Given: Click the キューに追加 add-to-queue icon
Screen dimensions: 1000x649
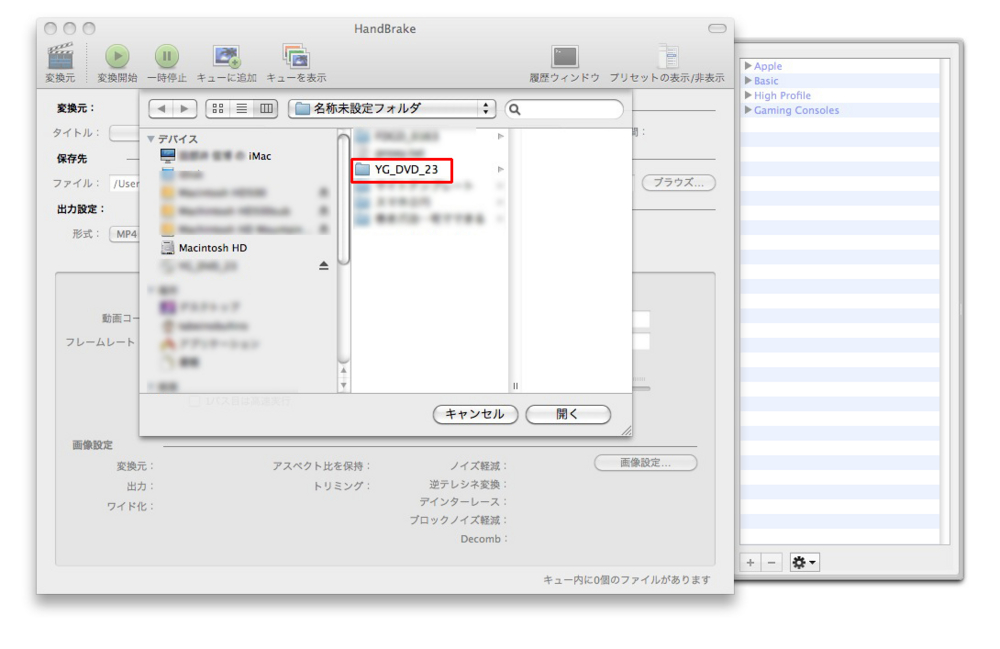Looking at the screenshot, I should 226,56.
